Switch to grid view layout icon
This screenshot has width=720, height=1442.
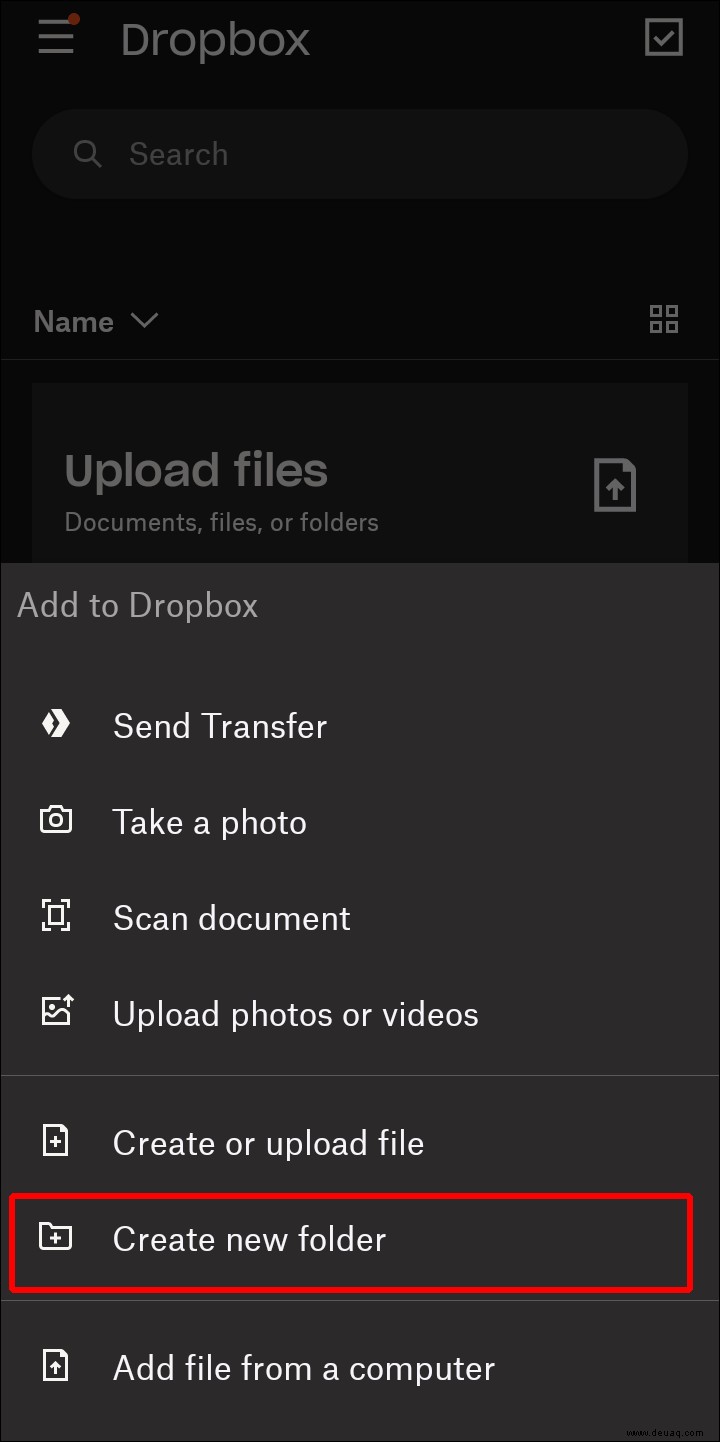(664, 320)
